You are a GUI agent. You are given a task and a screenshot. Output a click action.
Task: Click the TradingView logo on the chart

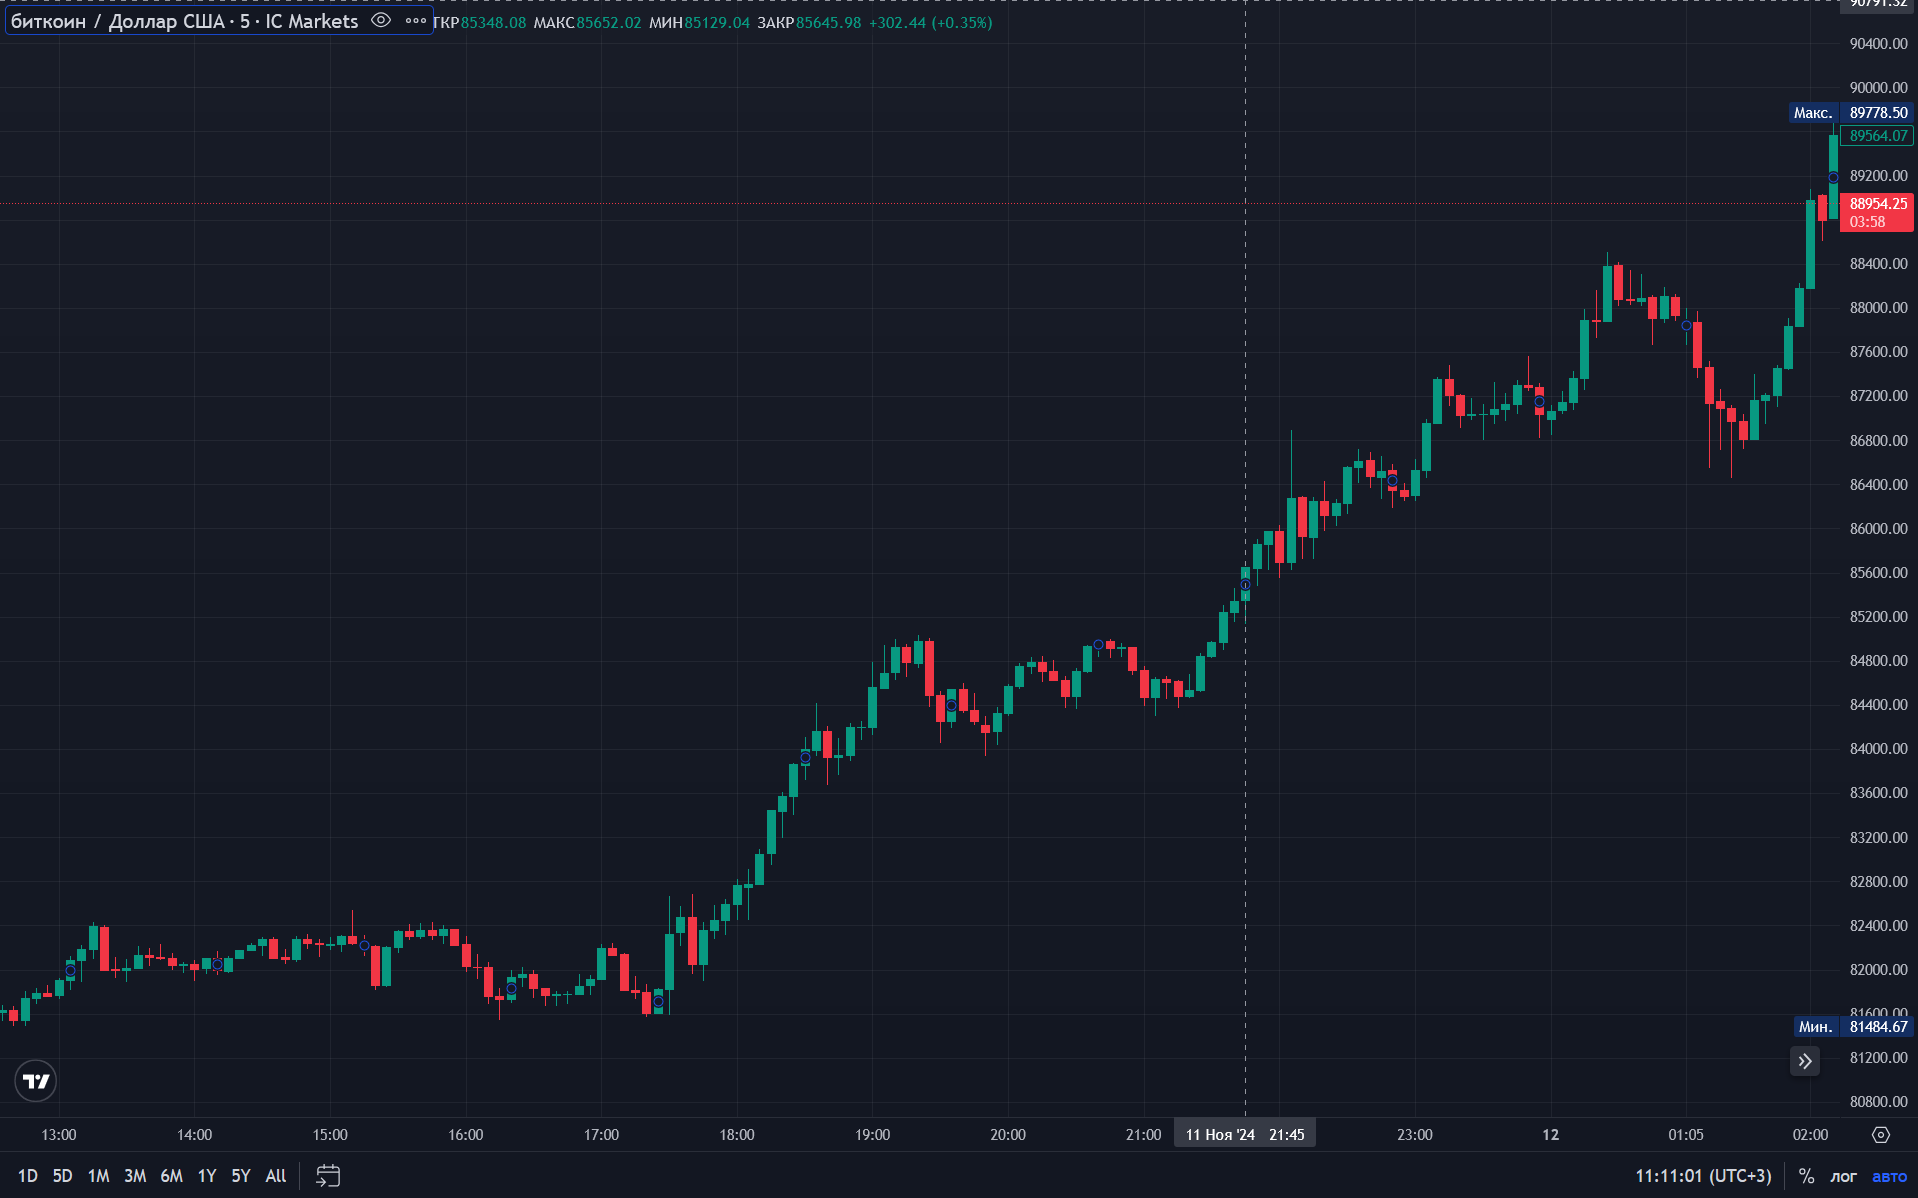click(36, 1081)
